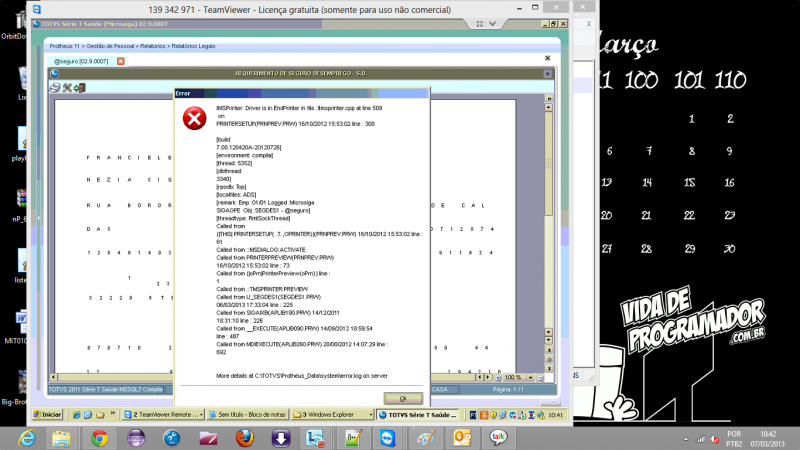The height and width of the screenshot is (450, 800).
Task: Click the exit door icon in toolbar
Action: tap(79, 88)
